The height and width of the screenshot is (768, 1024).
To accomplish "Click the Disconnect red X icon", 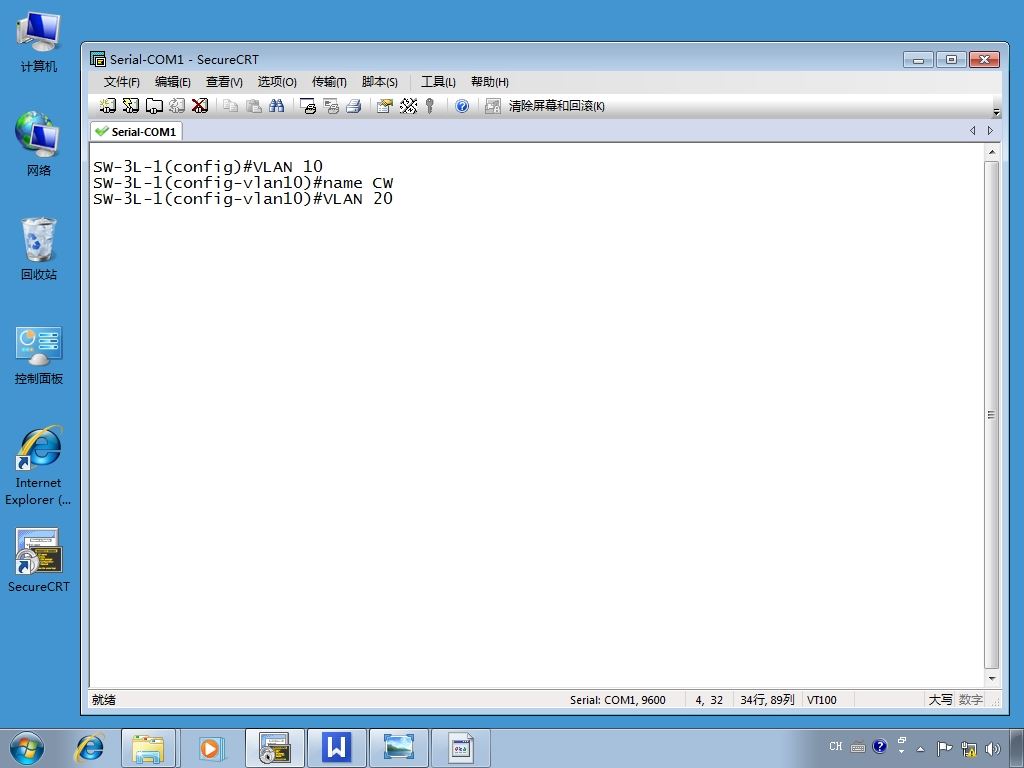I will [x=200, y=106].
